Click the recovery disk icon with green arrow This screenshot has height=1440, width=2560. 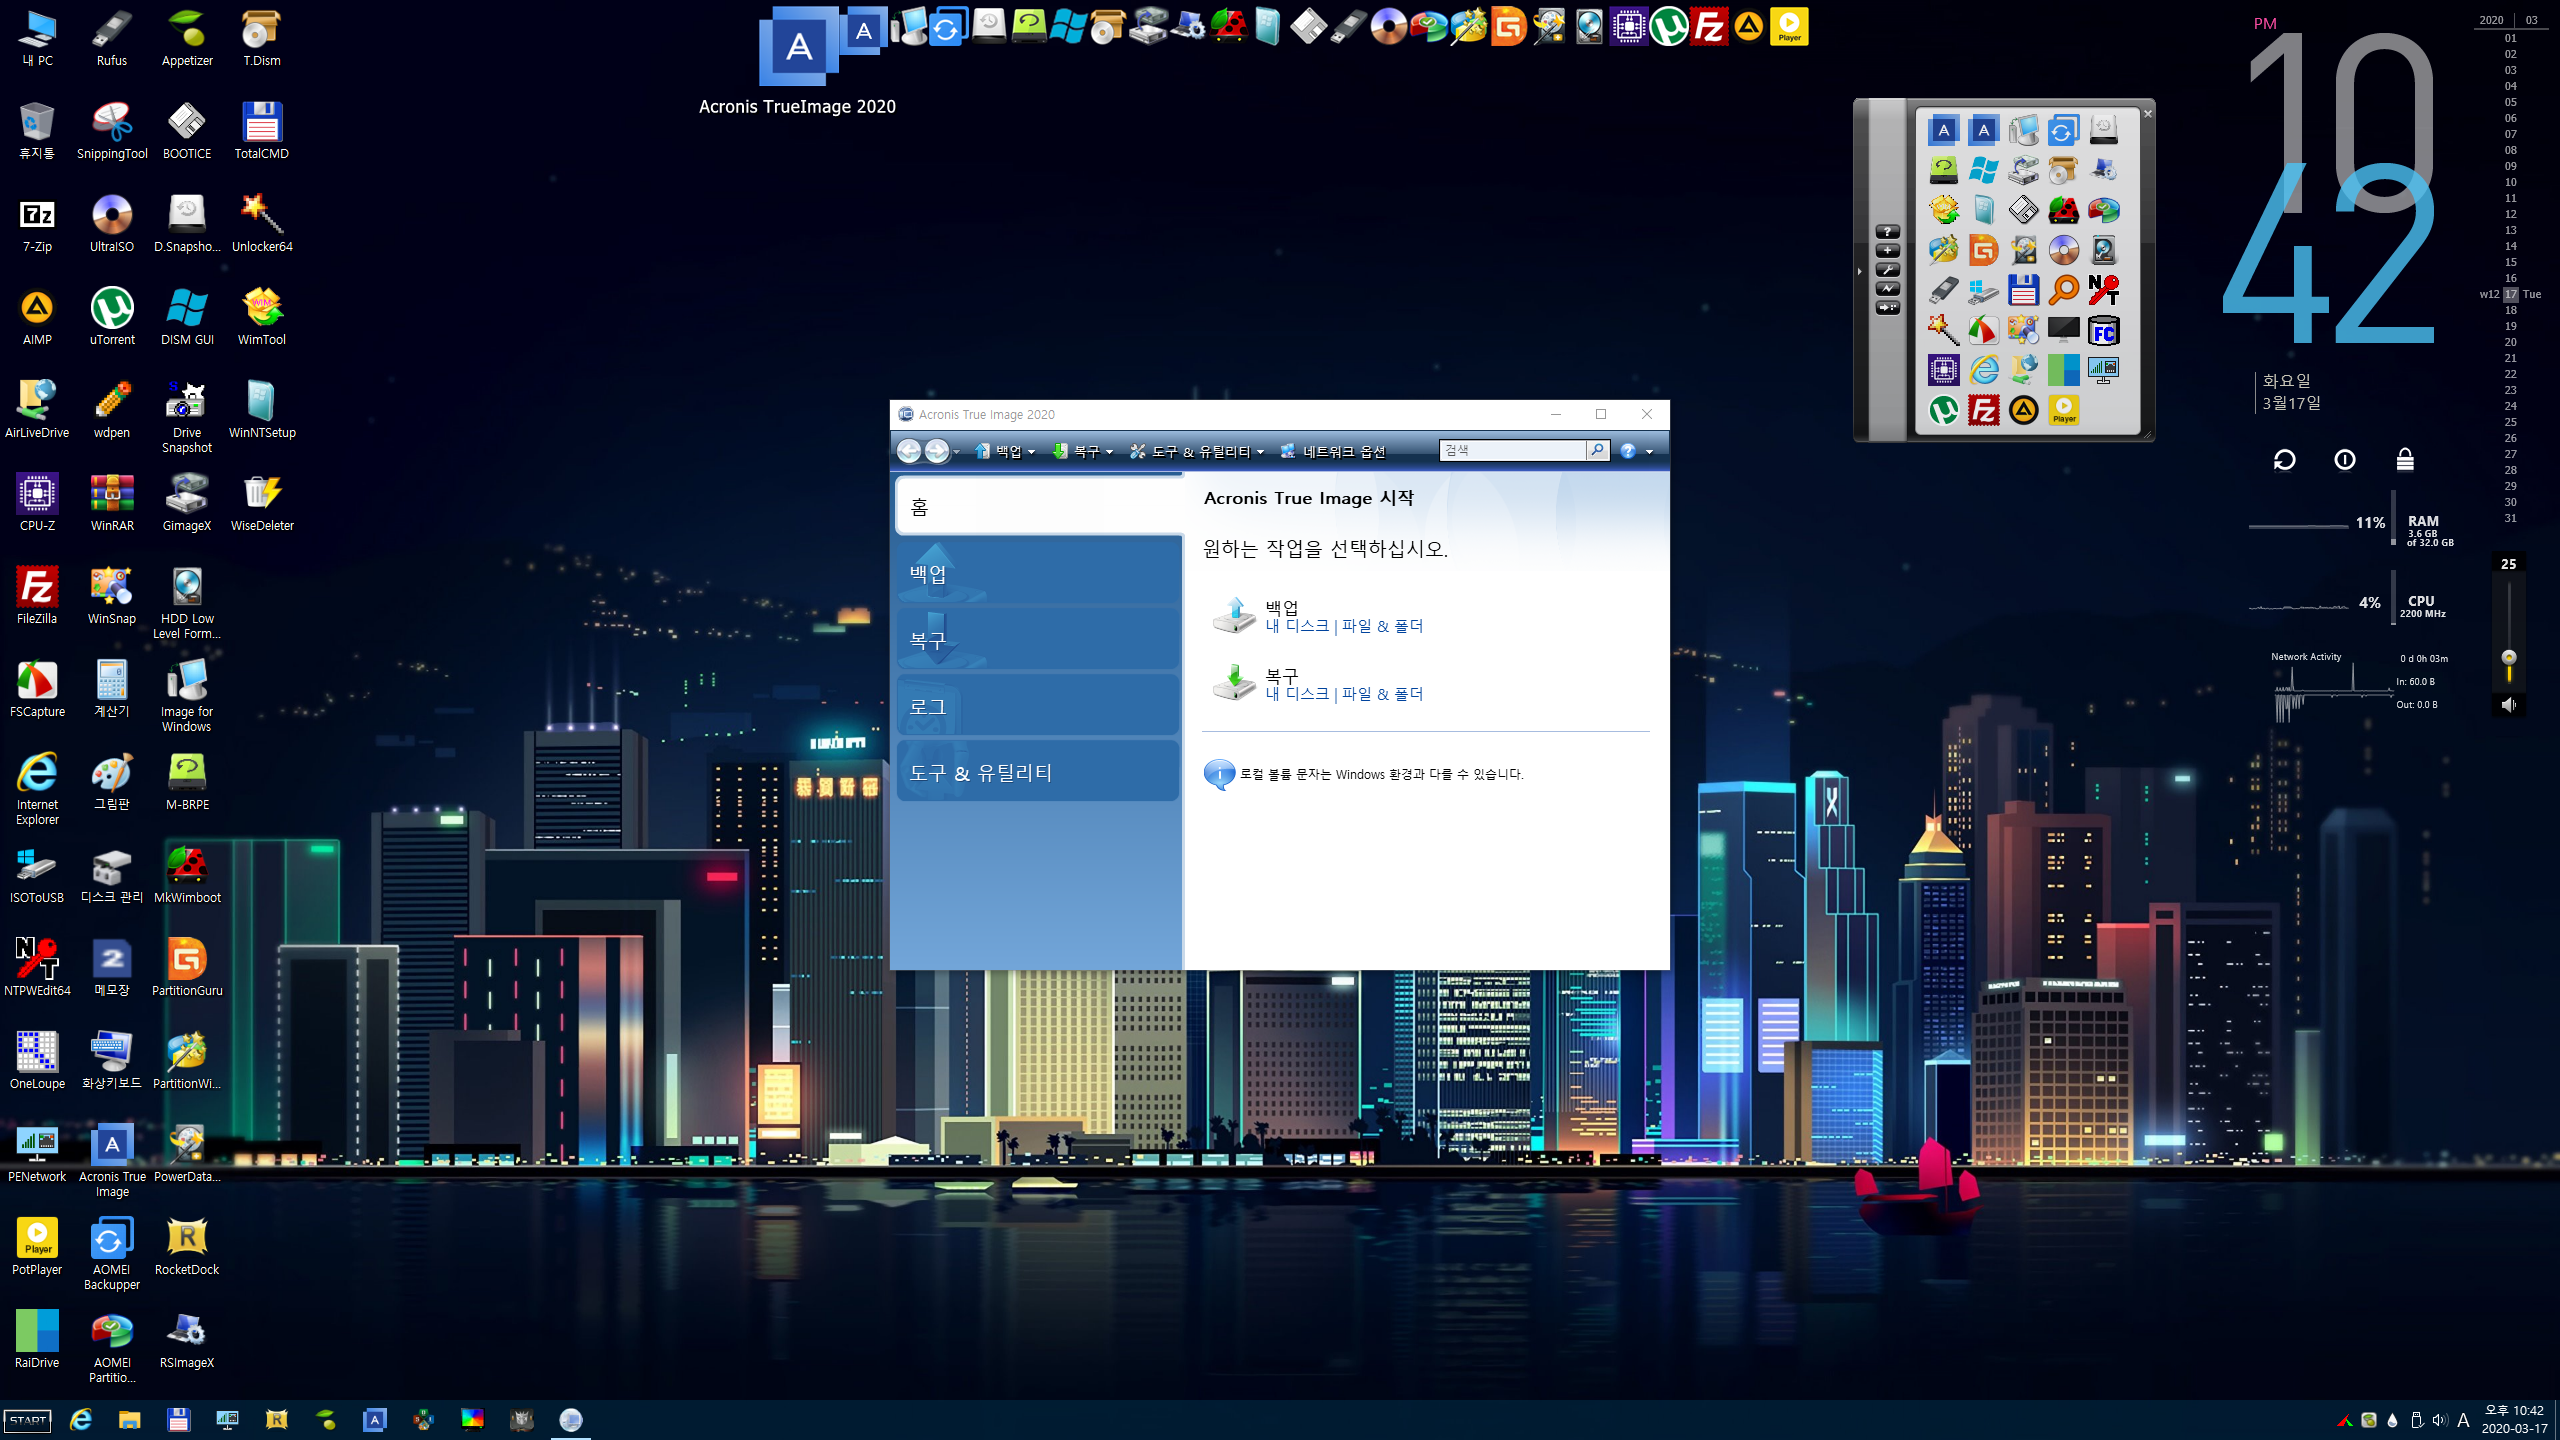point(1234,683)
